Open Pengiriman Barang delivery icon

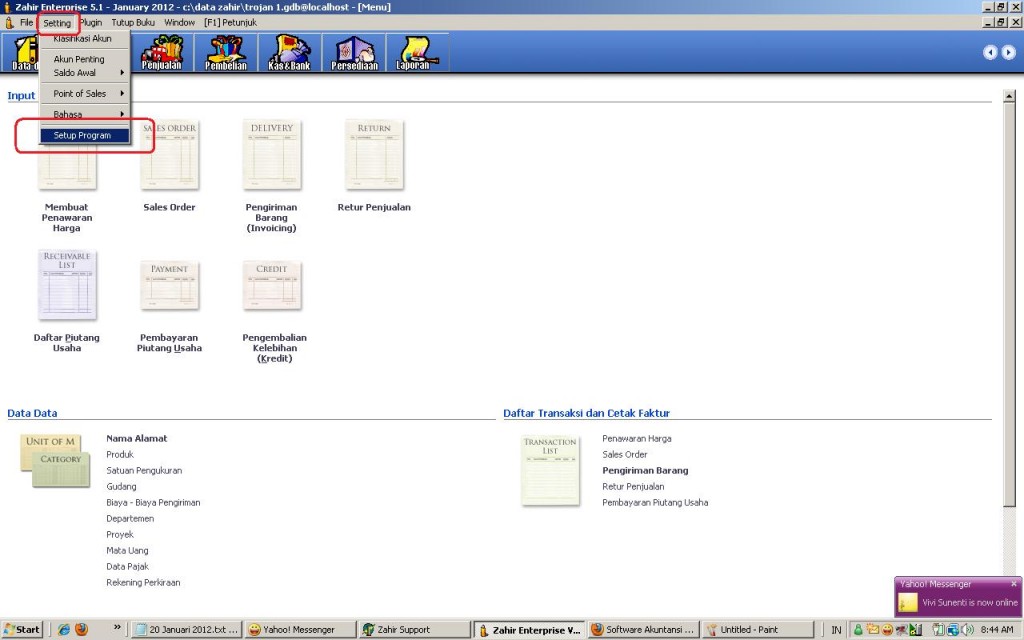pyautogui.click(x=271, y=155)
